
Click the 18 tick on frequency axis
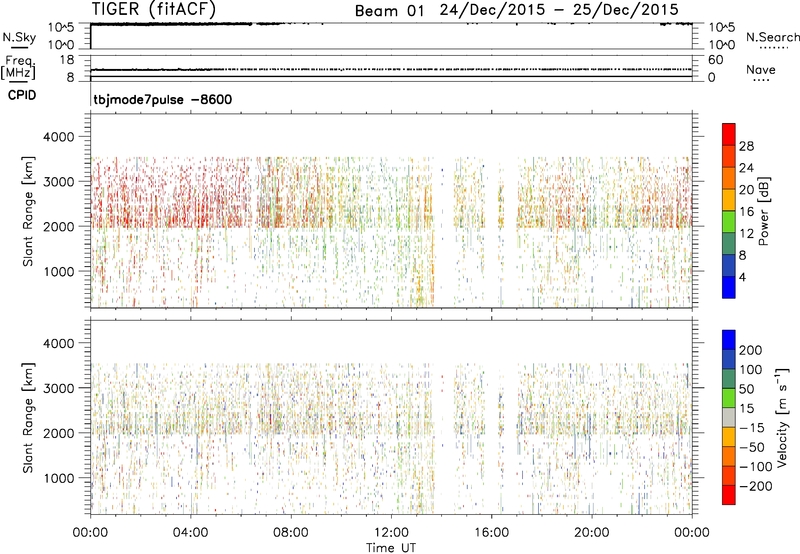tap(67, 60)
